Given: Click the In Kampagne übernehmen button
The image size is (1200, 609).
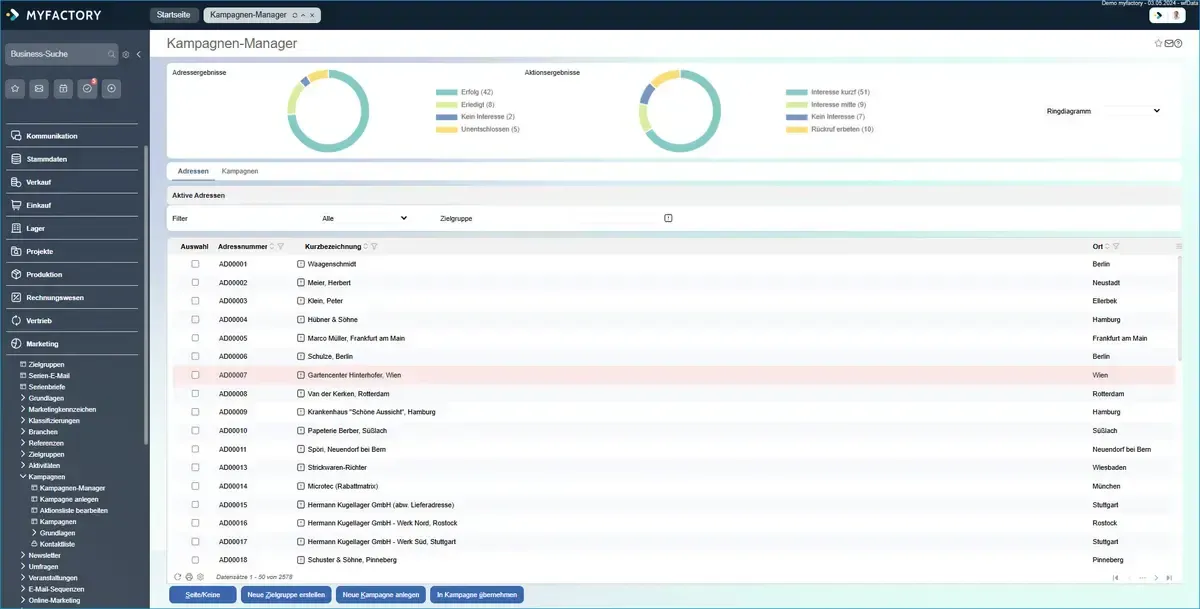Looking at the screenshot, I should click(477, 595).
